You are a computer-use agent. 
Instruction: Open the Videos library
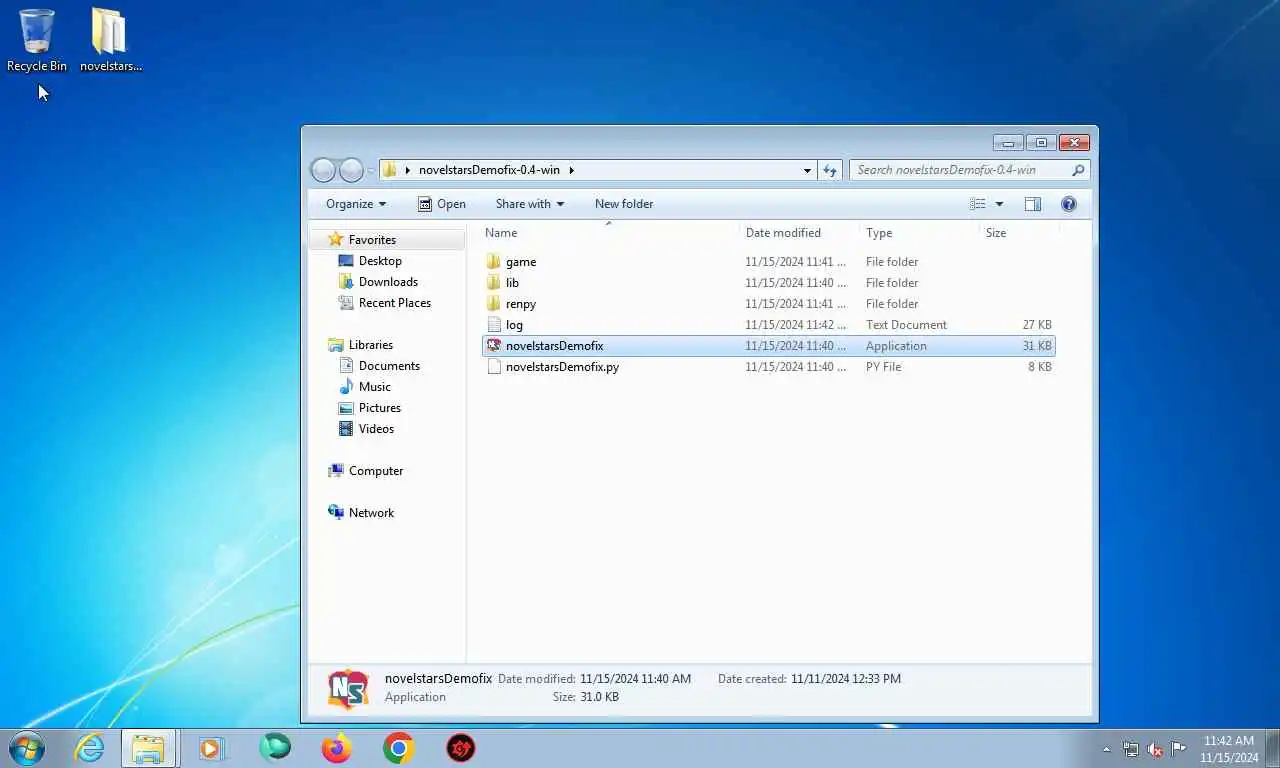[x=376, y=429]
